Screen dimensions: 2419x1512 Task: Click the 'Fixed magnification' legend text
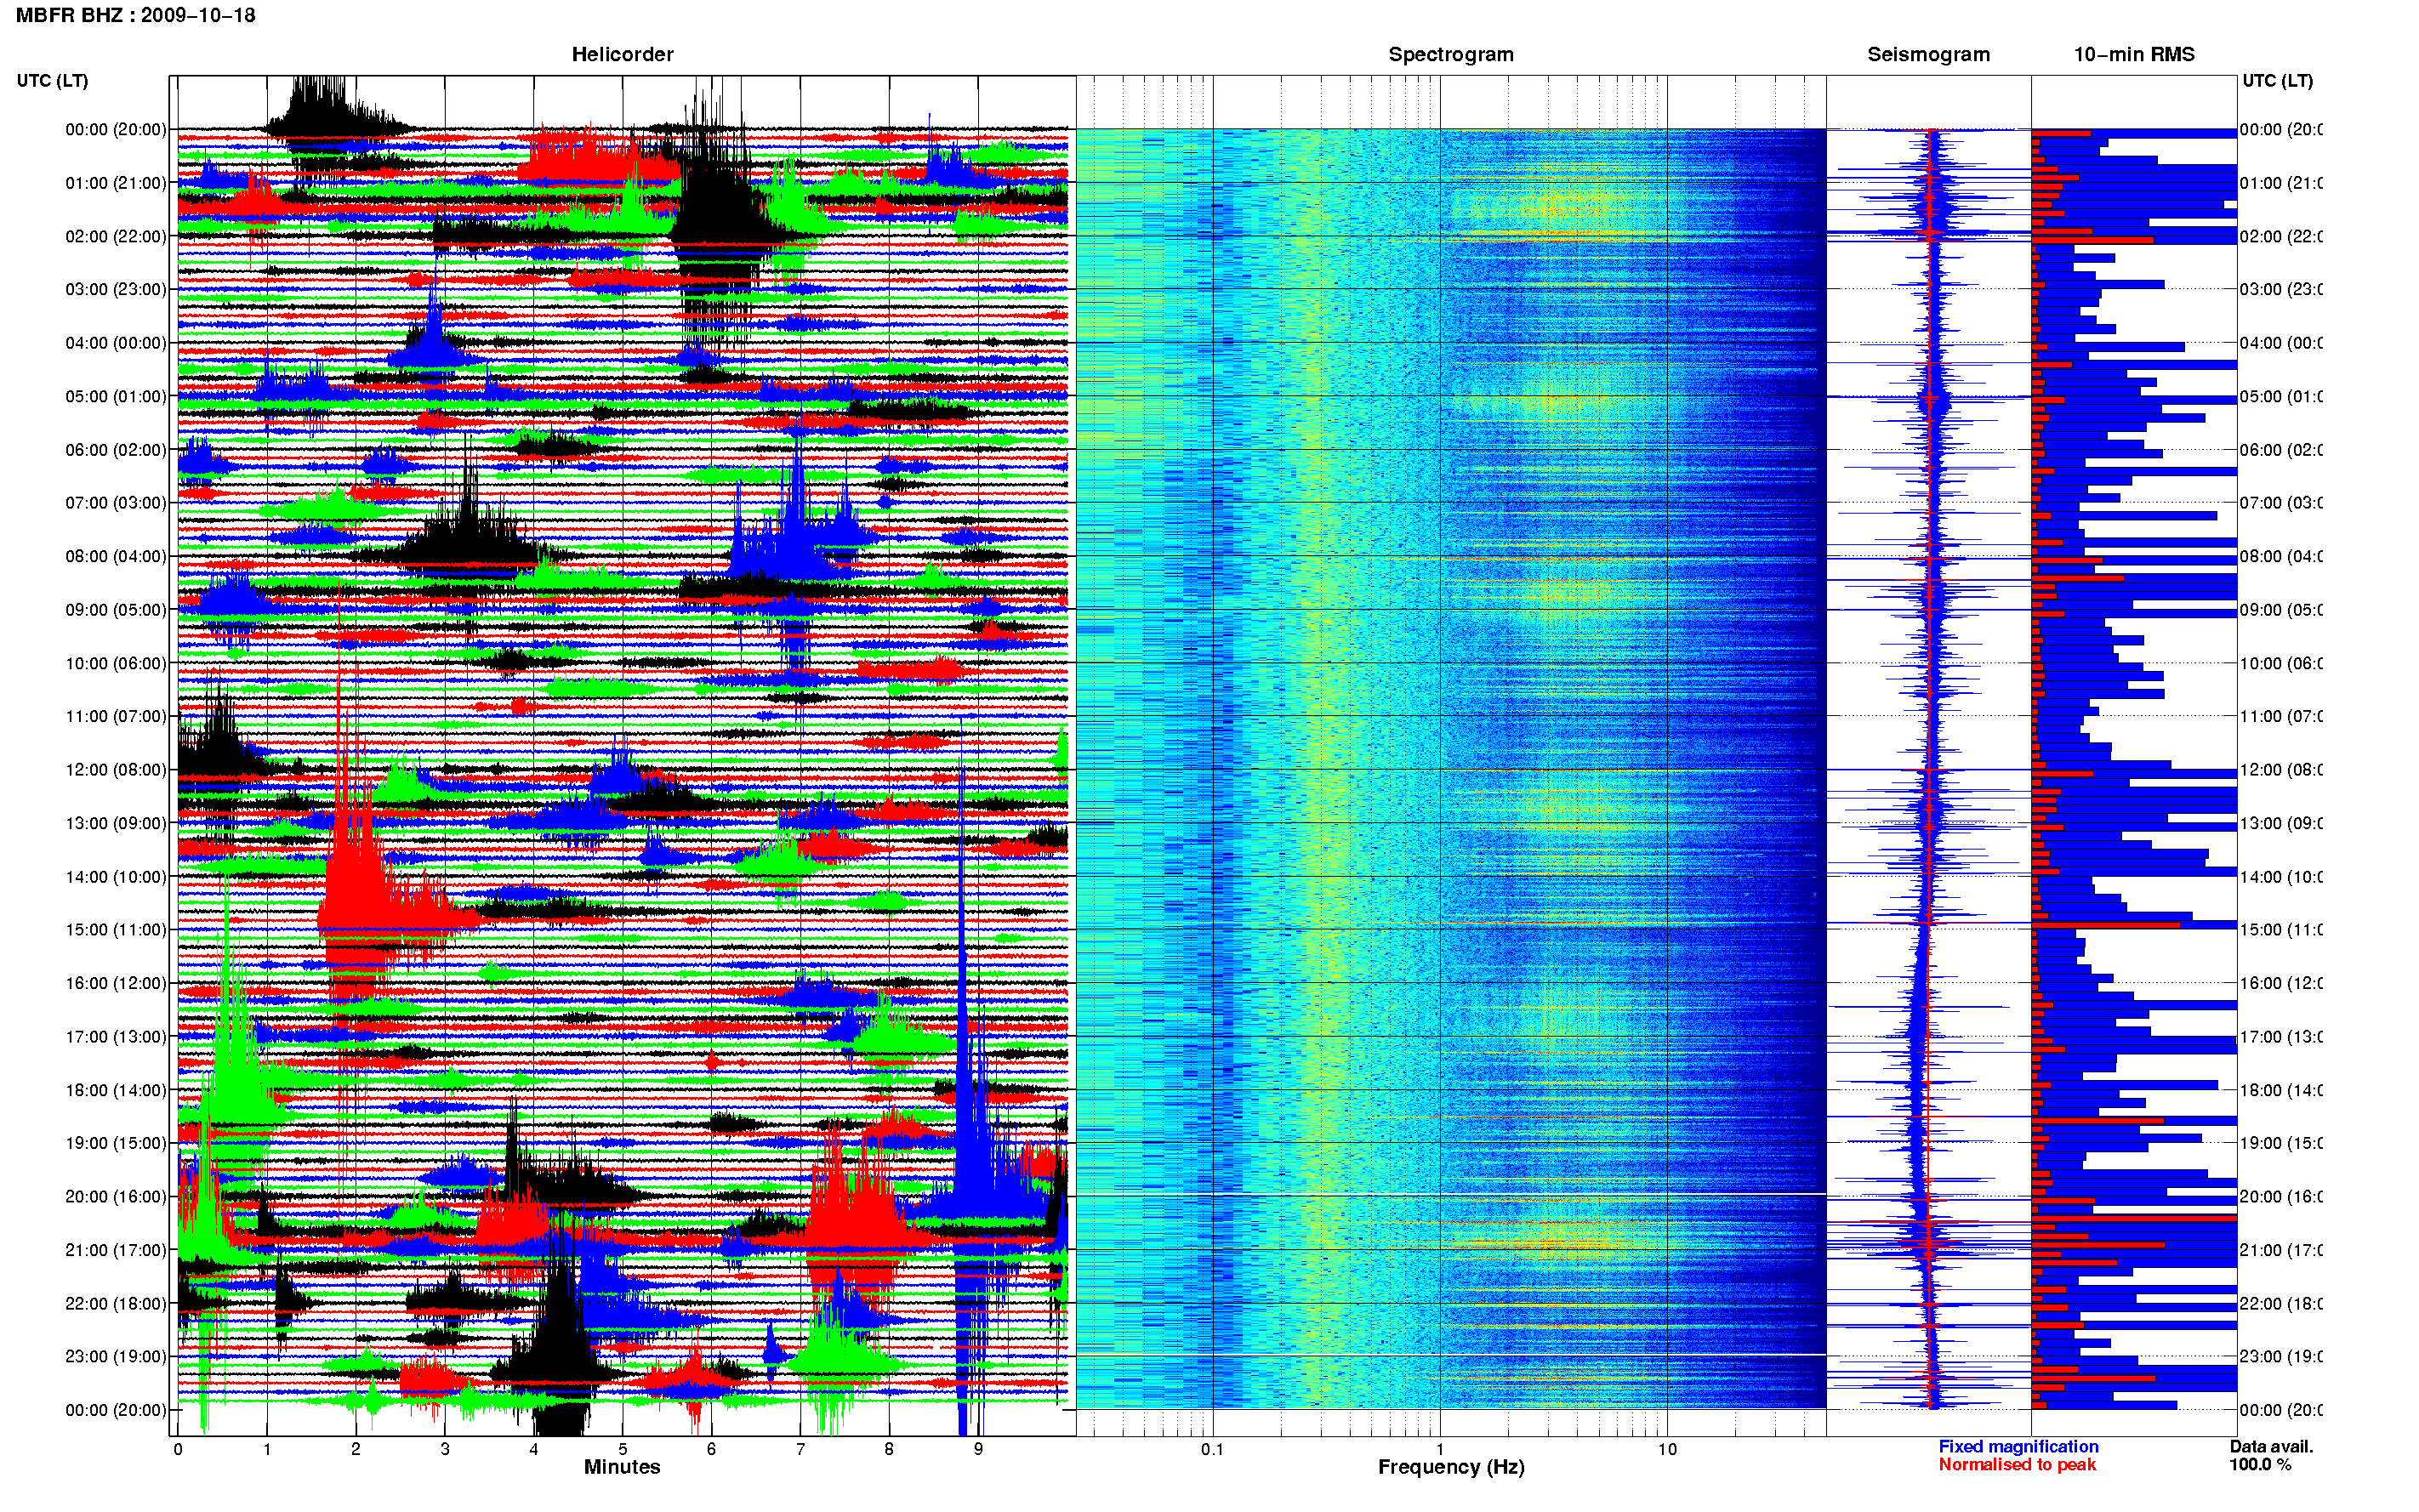coord(2018,1446)
